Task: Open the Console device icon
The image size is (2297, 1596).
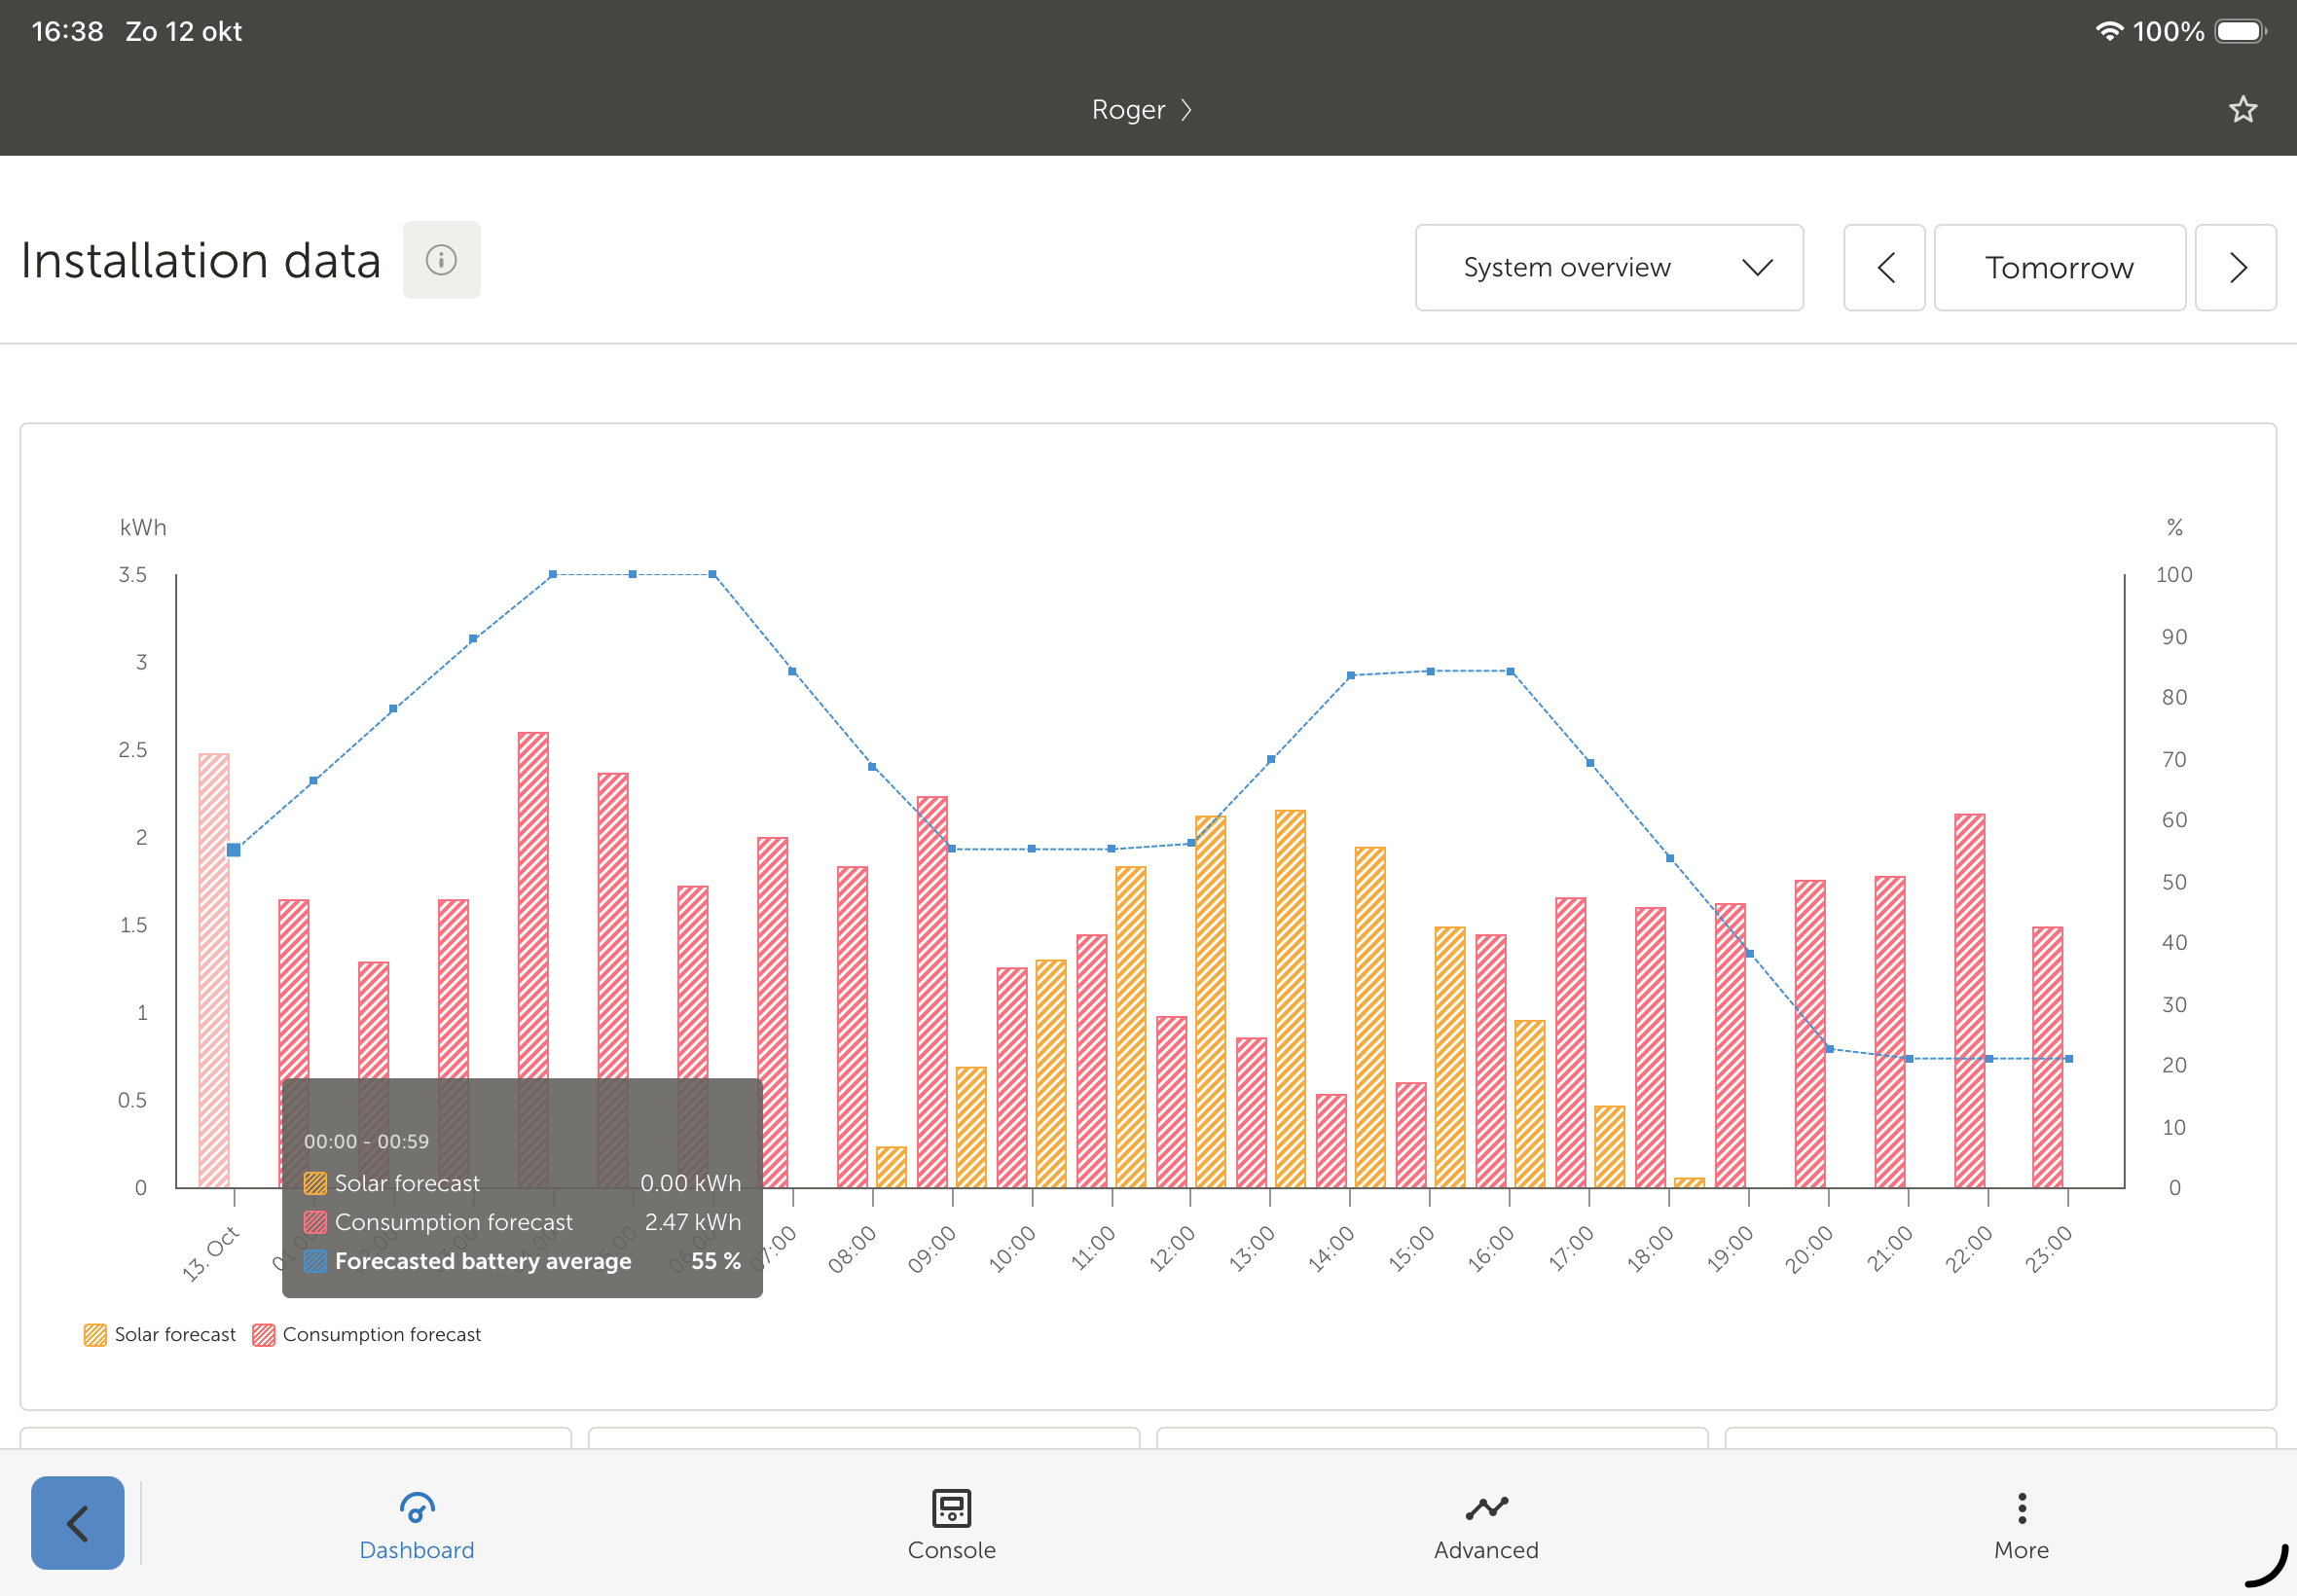Action: (951, 1507)
